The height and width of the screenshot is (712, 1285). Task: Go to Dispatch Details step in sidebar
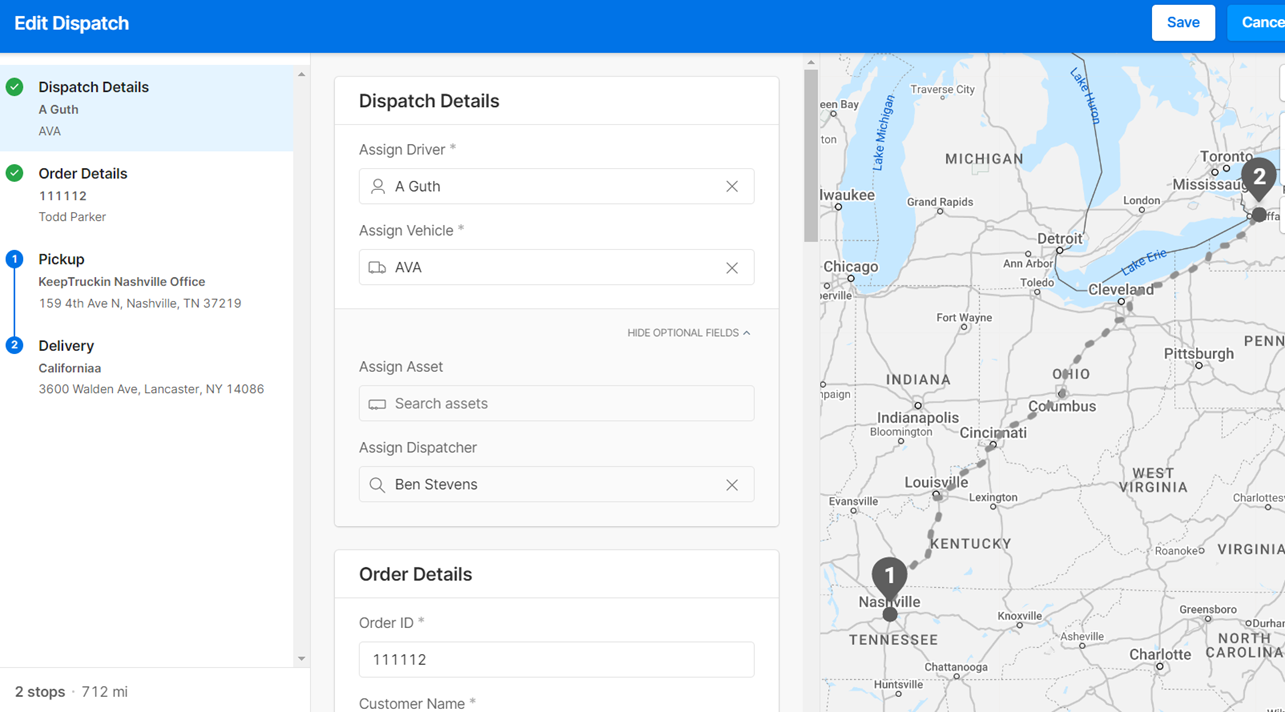(x=93, y=87)
